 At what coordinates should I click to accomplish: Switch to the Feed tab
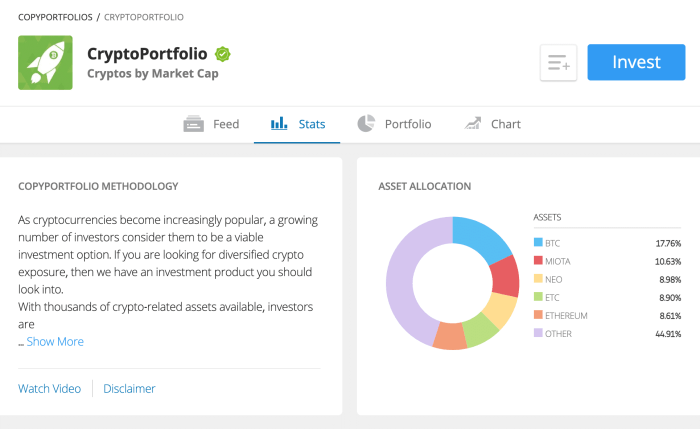(225, 124)
